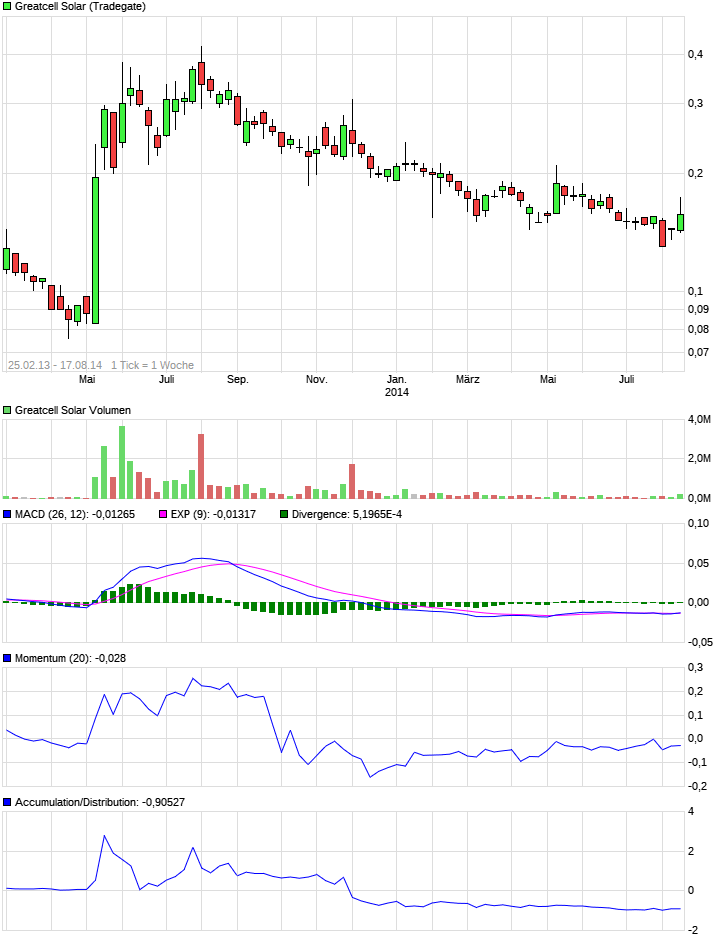Image resolution: width=726 pixels, height=940 pixels.
Task: Click the EXP (9): -0,01317 label
Action: click(213, 514)
